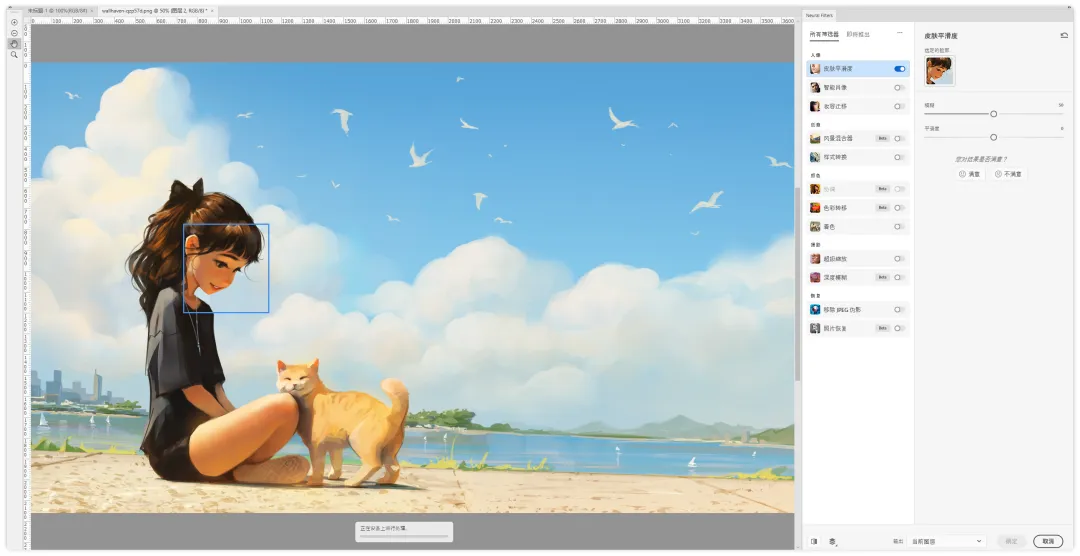Switch to the wallhaven png document tab

pyautogui.click(x=157, y=10)
